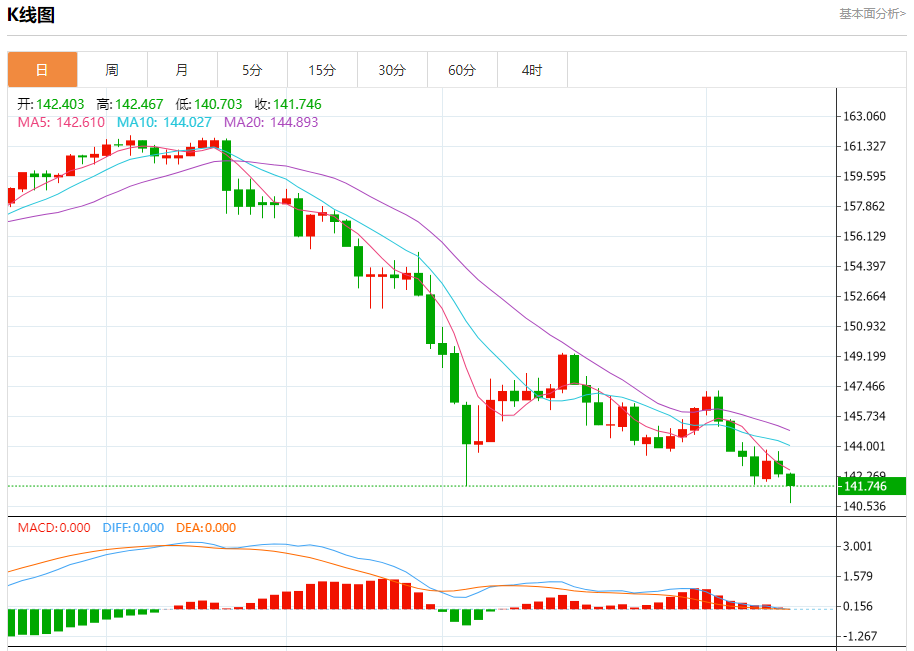Viewport: 914px width, 651px height.
Task: Click the 150.932 price axis label
Action: [864, 326]
